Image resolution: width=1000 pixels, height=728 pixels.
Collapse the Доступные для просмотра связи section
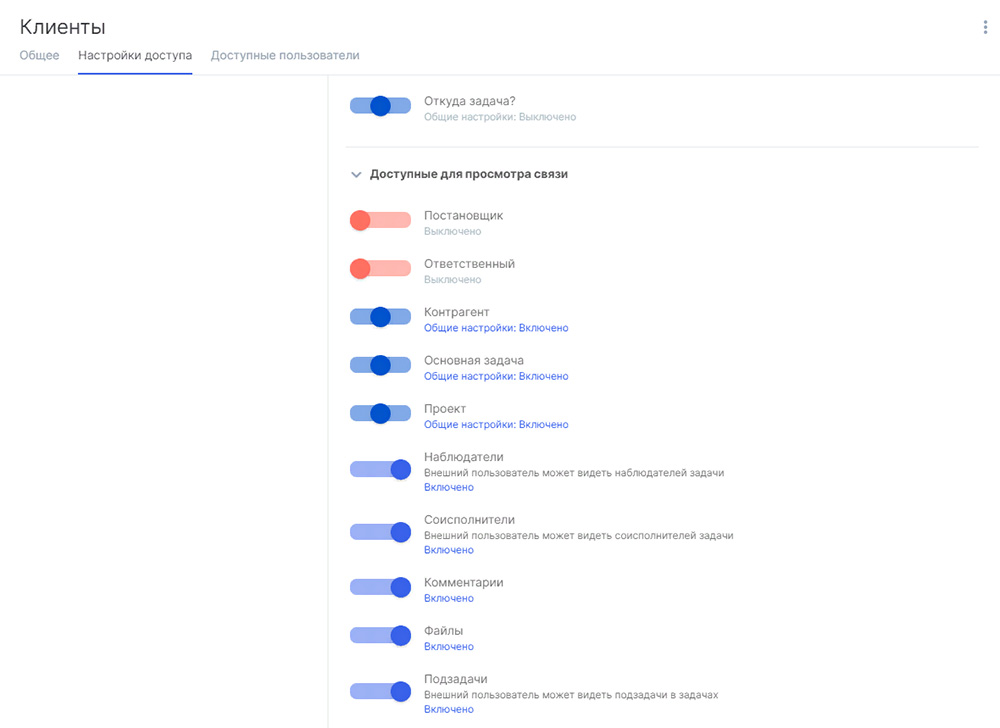click(356, 174)
